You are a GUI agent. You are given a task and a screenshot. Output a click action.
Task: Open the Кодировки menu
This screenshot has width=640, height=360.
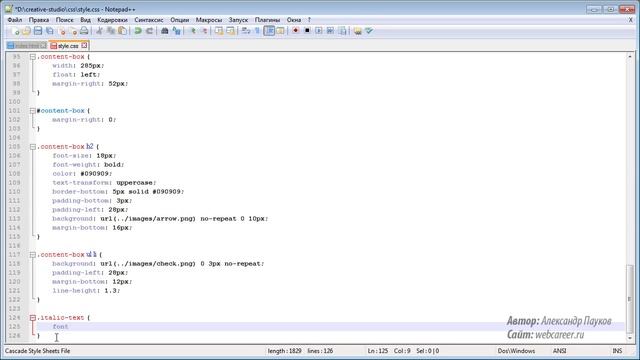(112, 20)
